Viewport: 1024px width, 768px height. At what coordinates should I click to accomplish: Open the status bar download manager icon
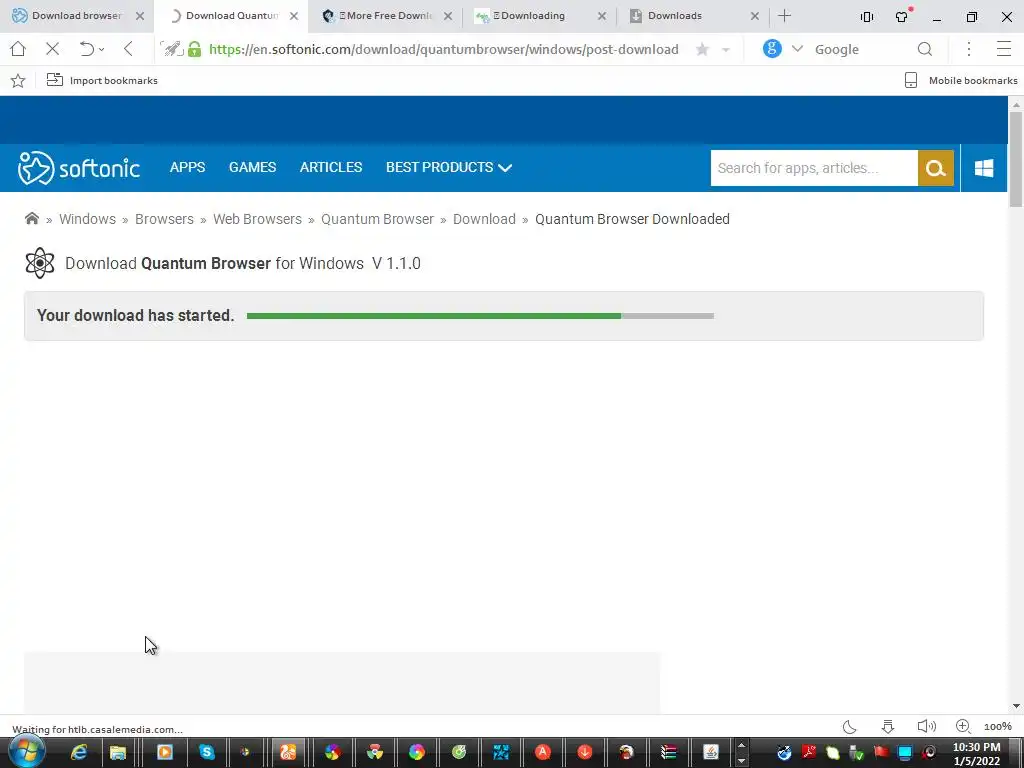[888, 726]
